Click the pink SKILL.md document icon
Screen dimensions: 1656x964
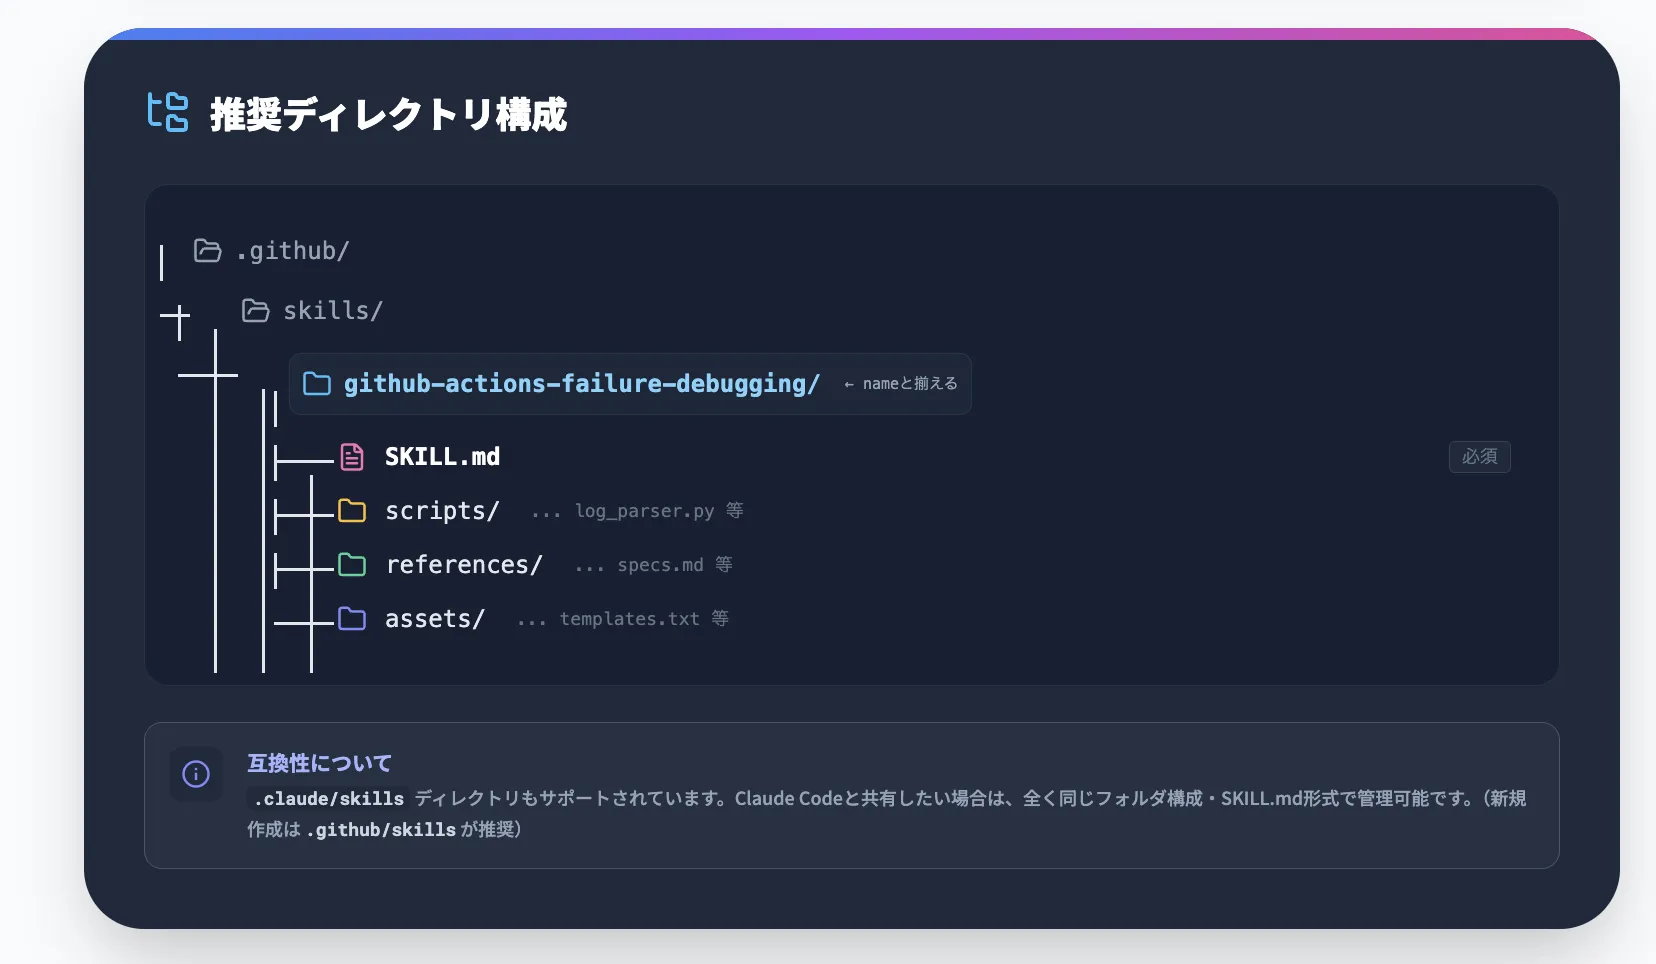[x=352, y=456]
